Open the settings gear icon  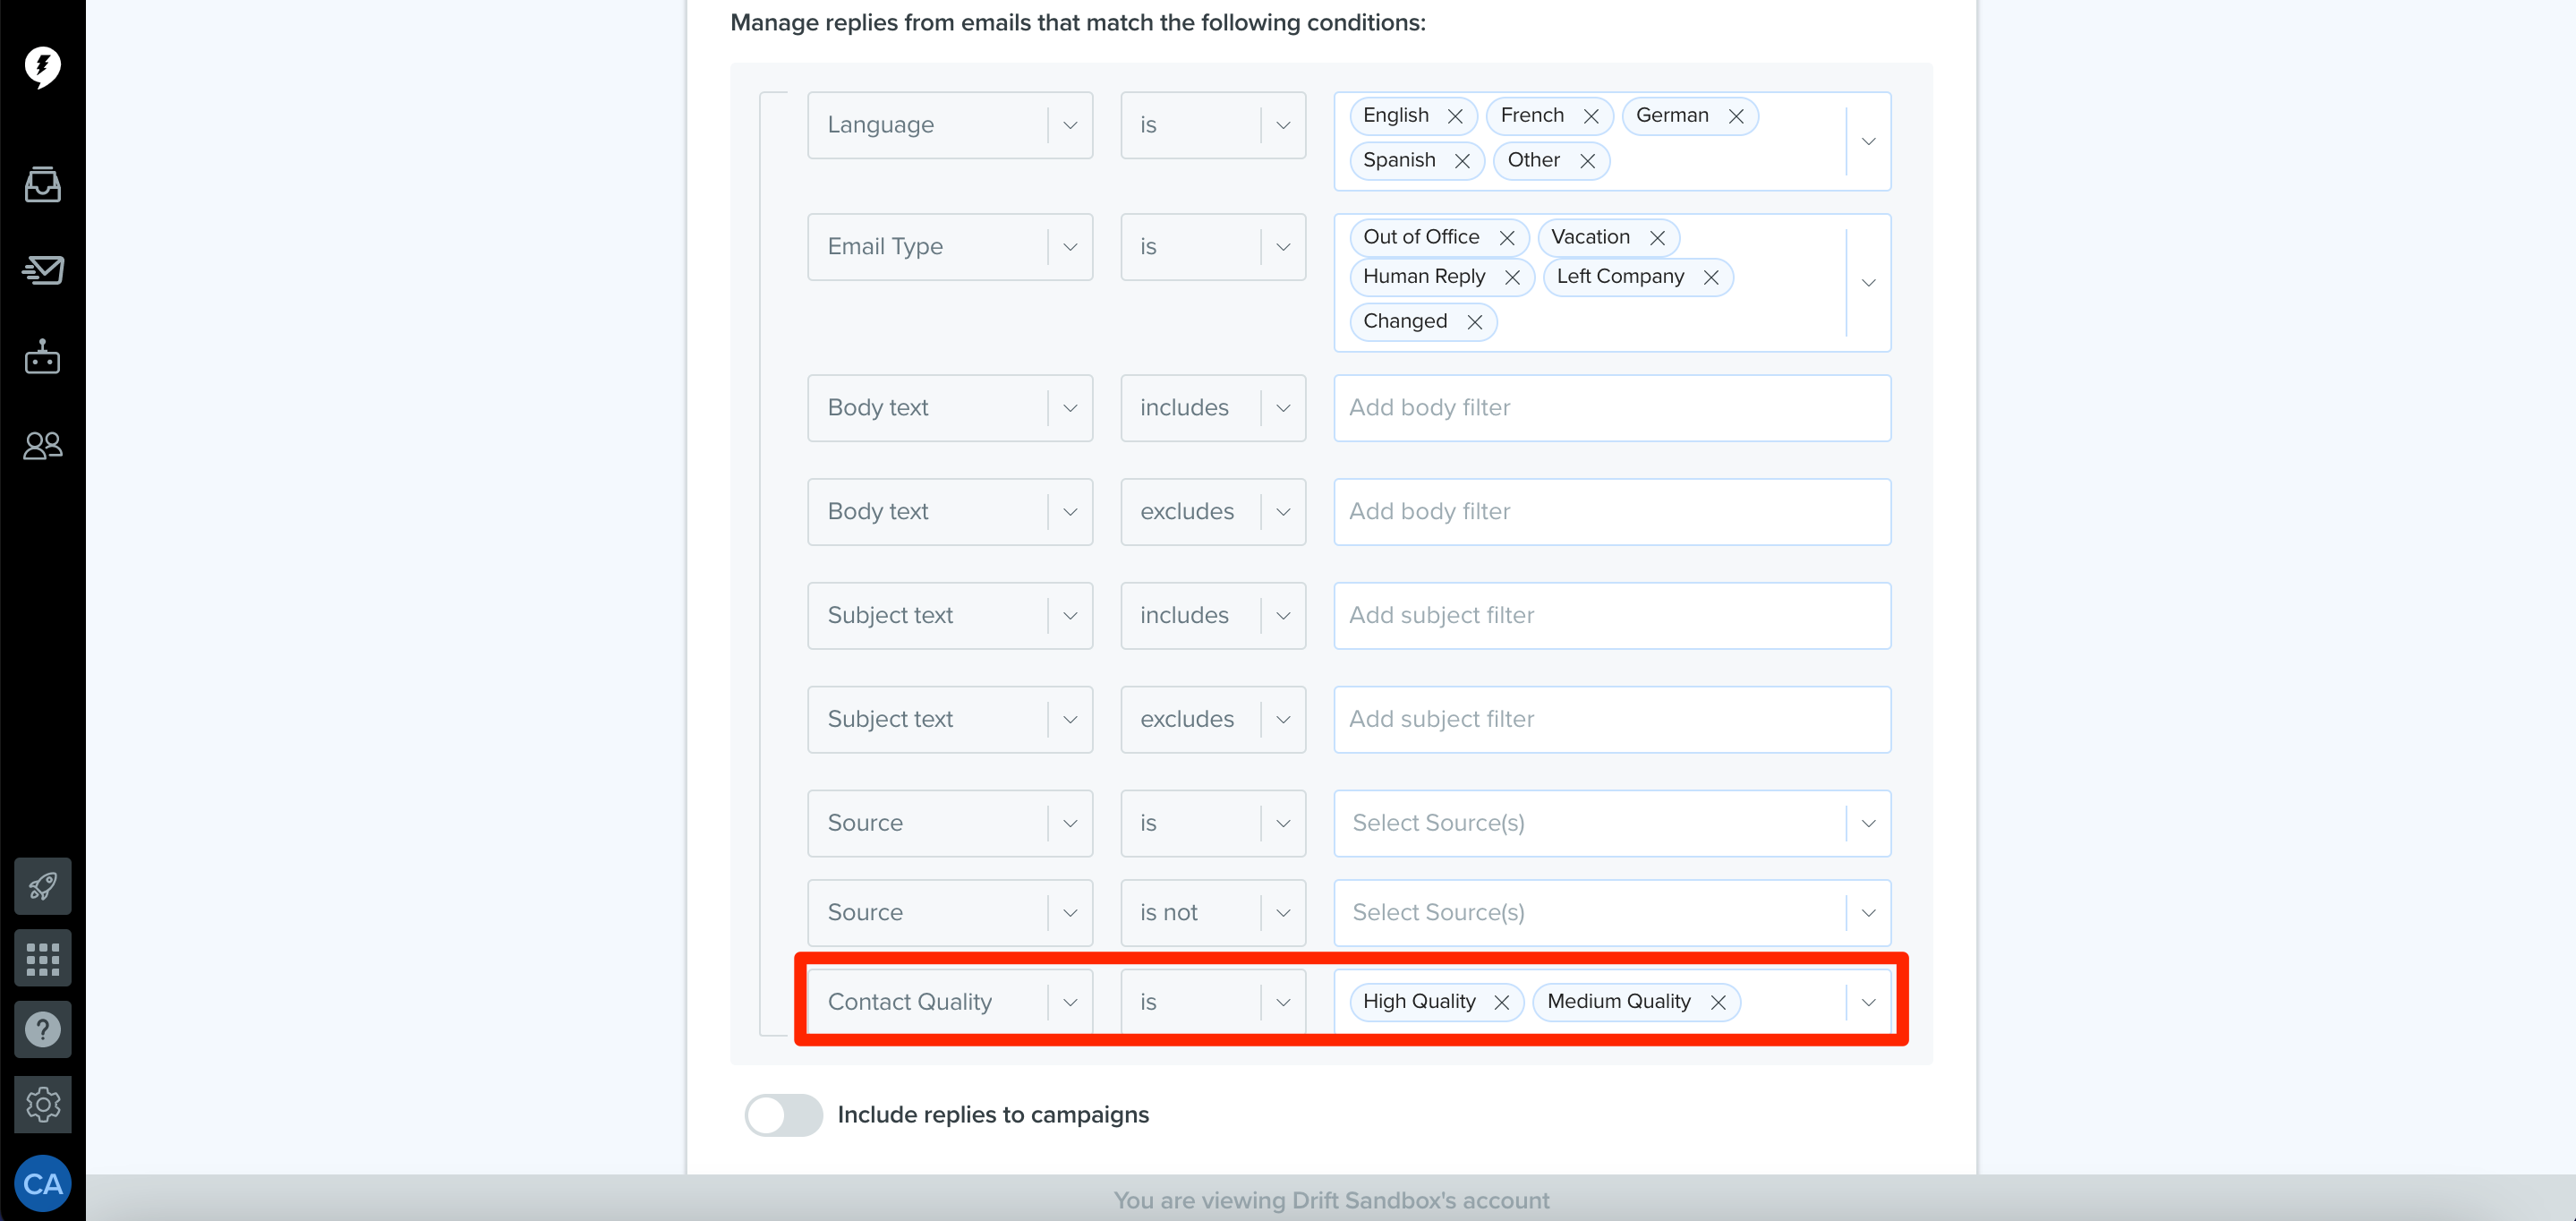42,1105
